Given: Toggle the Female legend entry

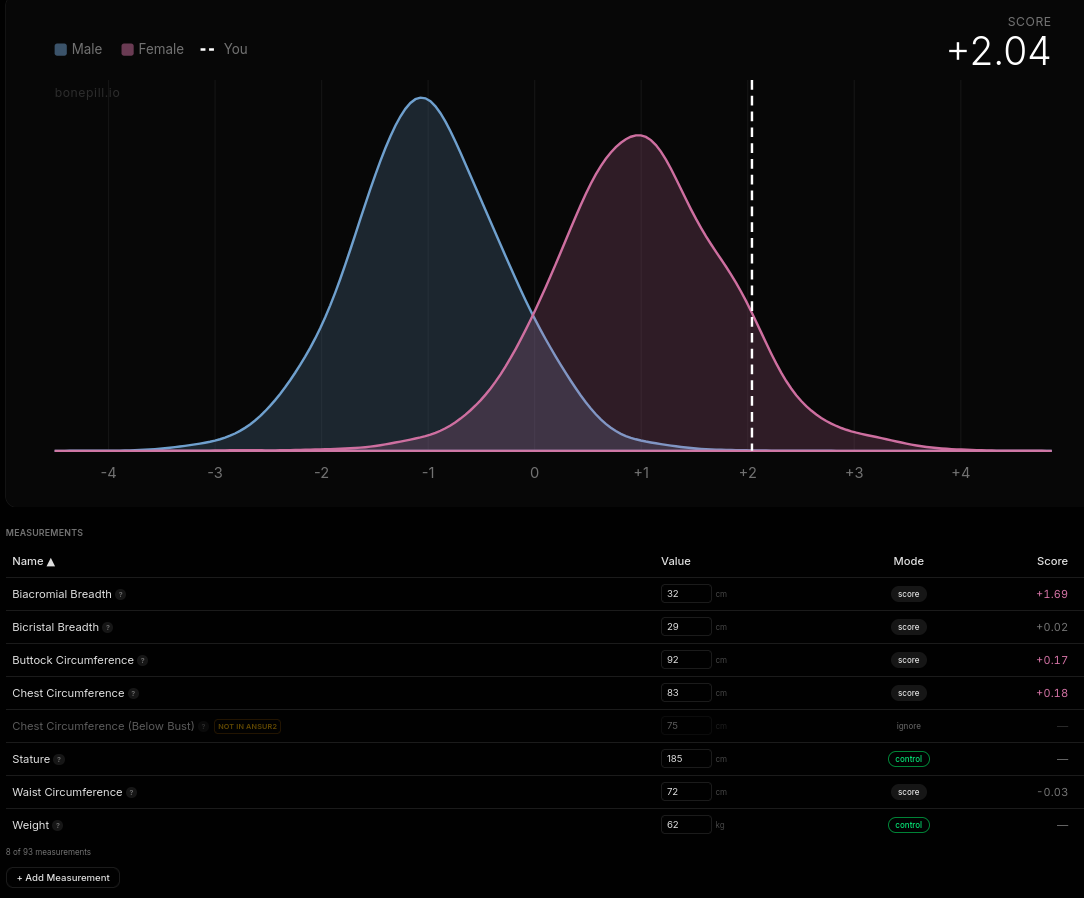Looking at the screenshot, I should (153, 49).
